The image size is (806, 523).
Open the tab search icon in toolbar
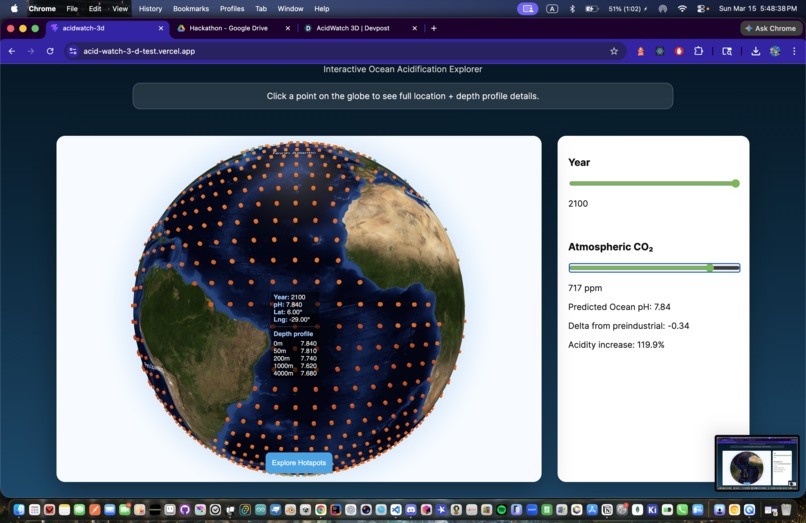(x=726, y=51)
